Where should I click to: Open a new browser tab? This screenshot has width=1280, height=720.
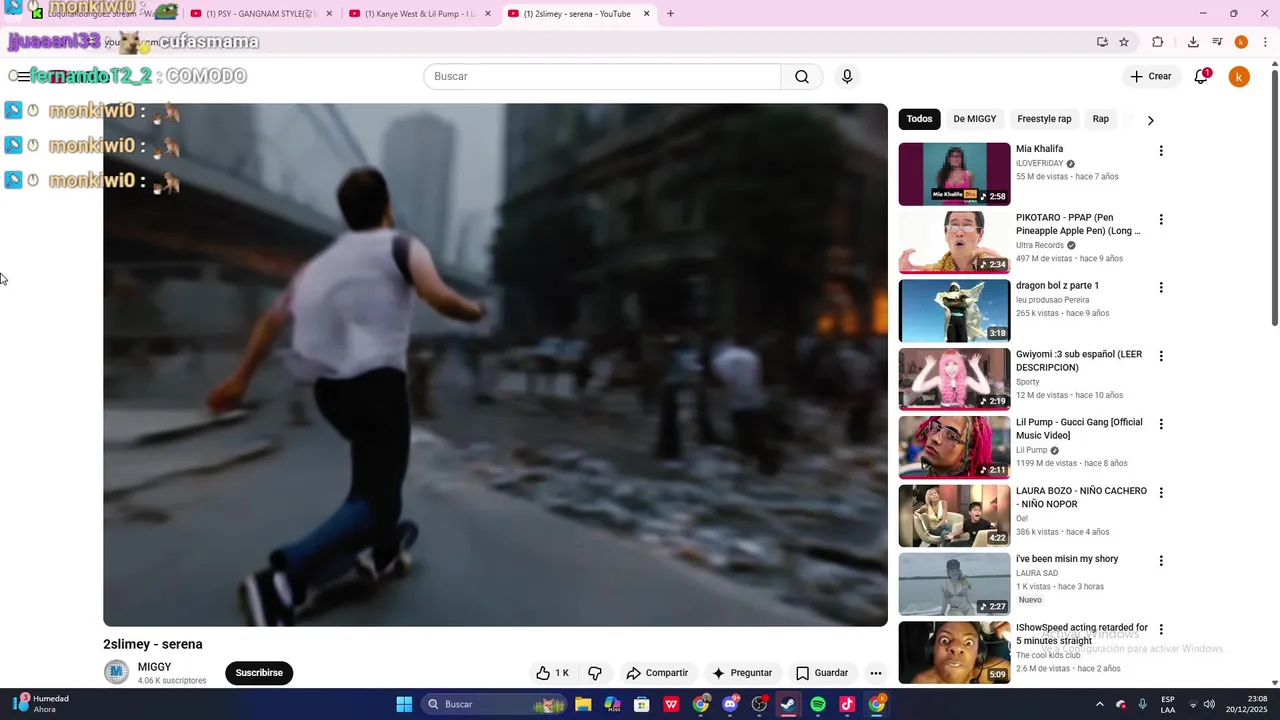click(x=670, y=14)
